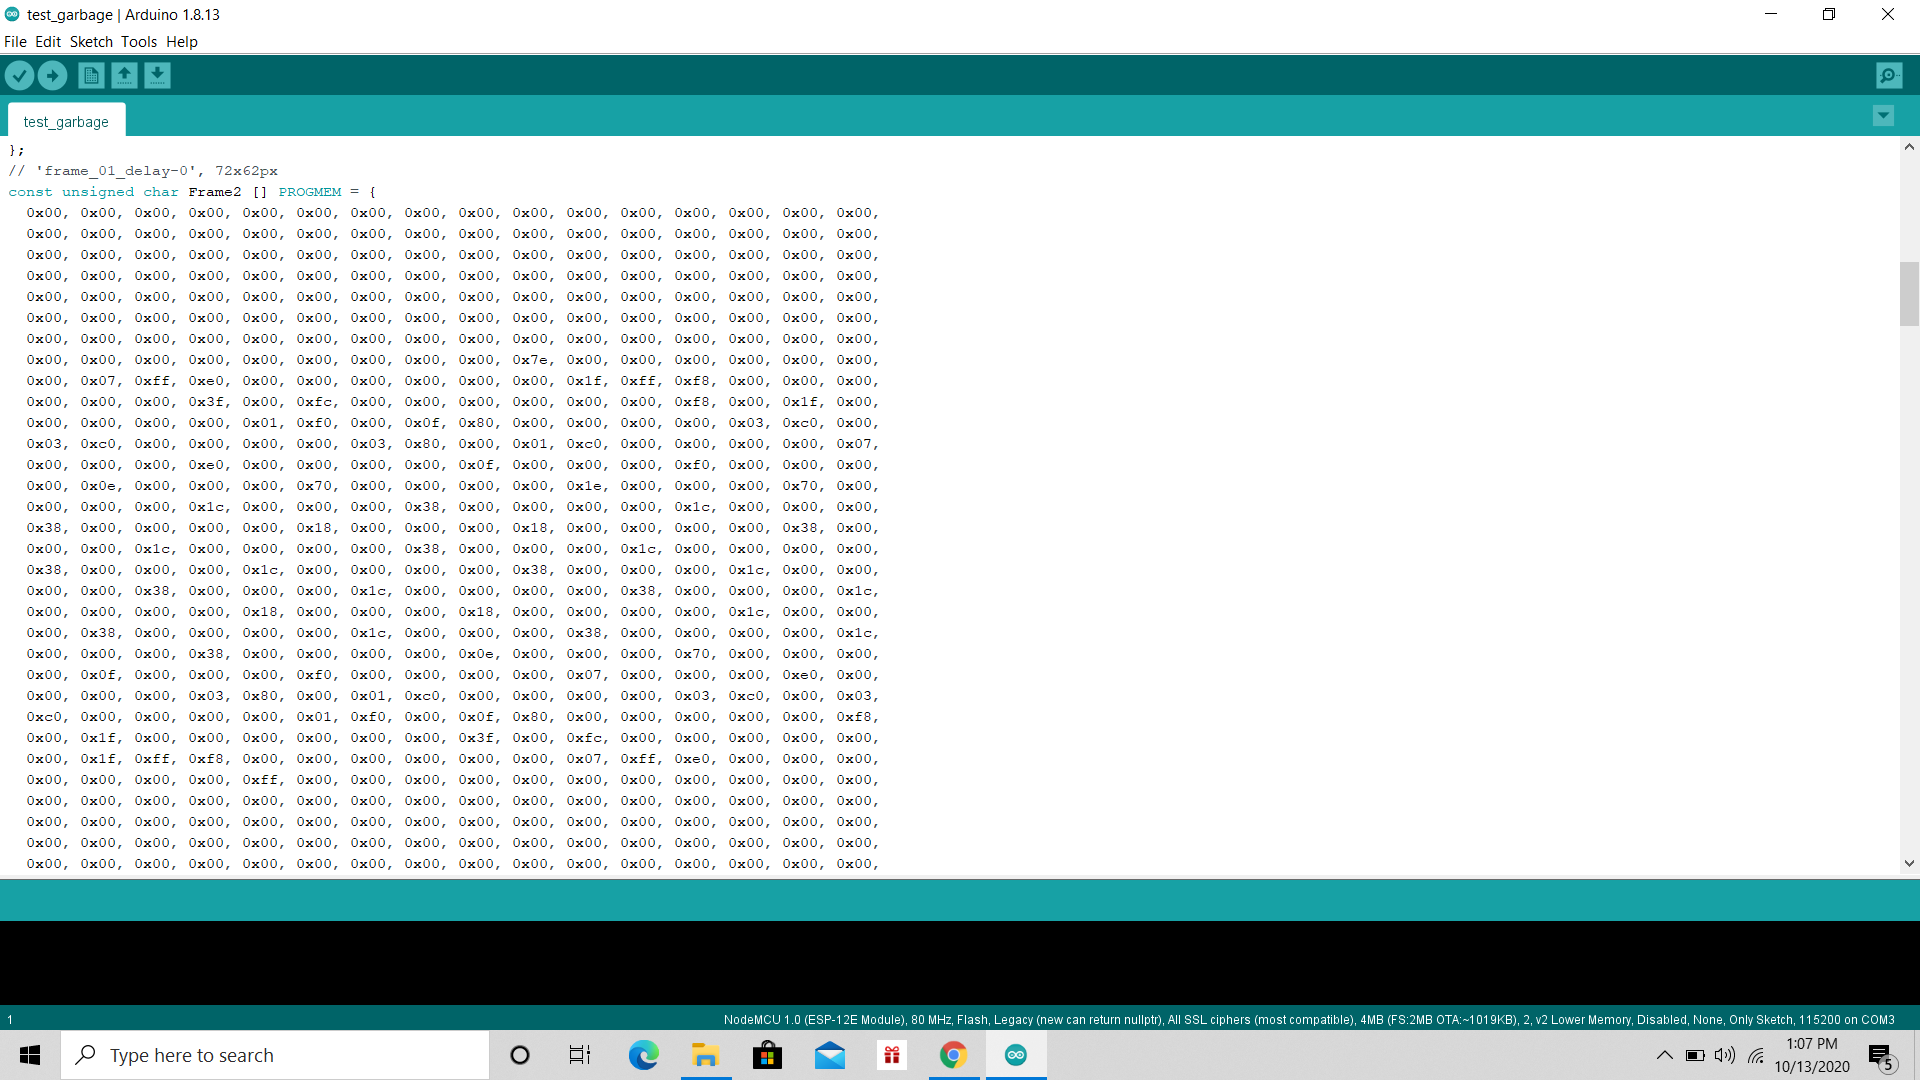1920x1080 pixels.
Task: Open the notification action center
Action: click(x=1881, y=1055)
